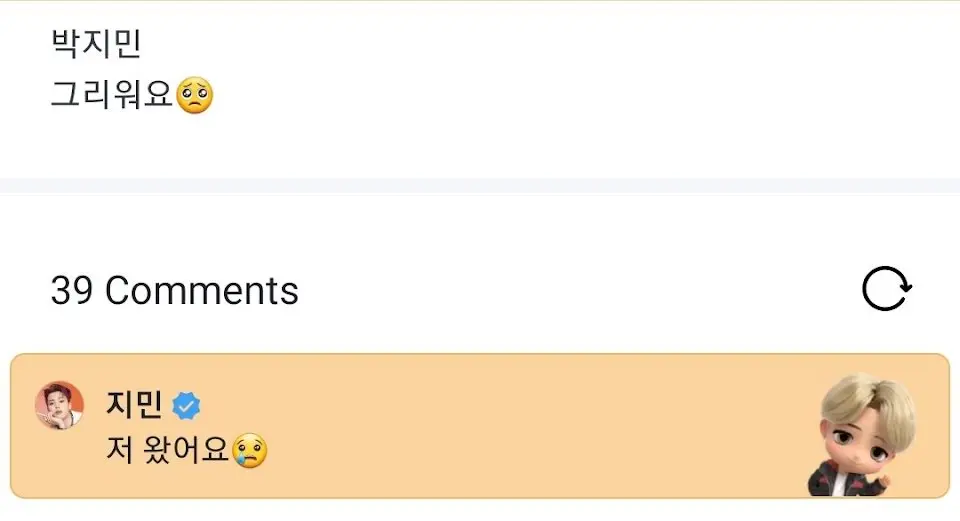The height and width of the screenshot is (521, 960).
Task: Click the comment text 저 왔어요
Action: 167,450
